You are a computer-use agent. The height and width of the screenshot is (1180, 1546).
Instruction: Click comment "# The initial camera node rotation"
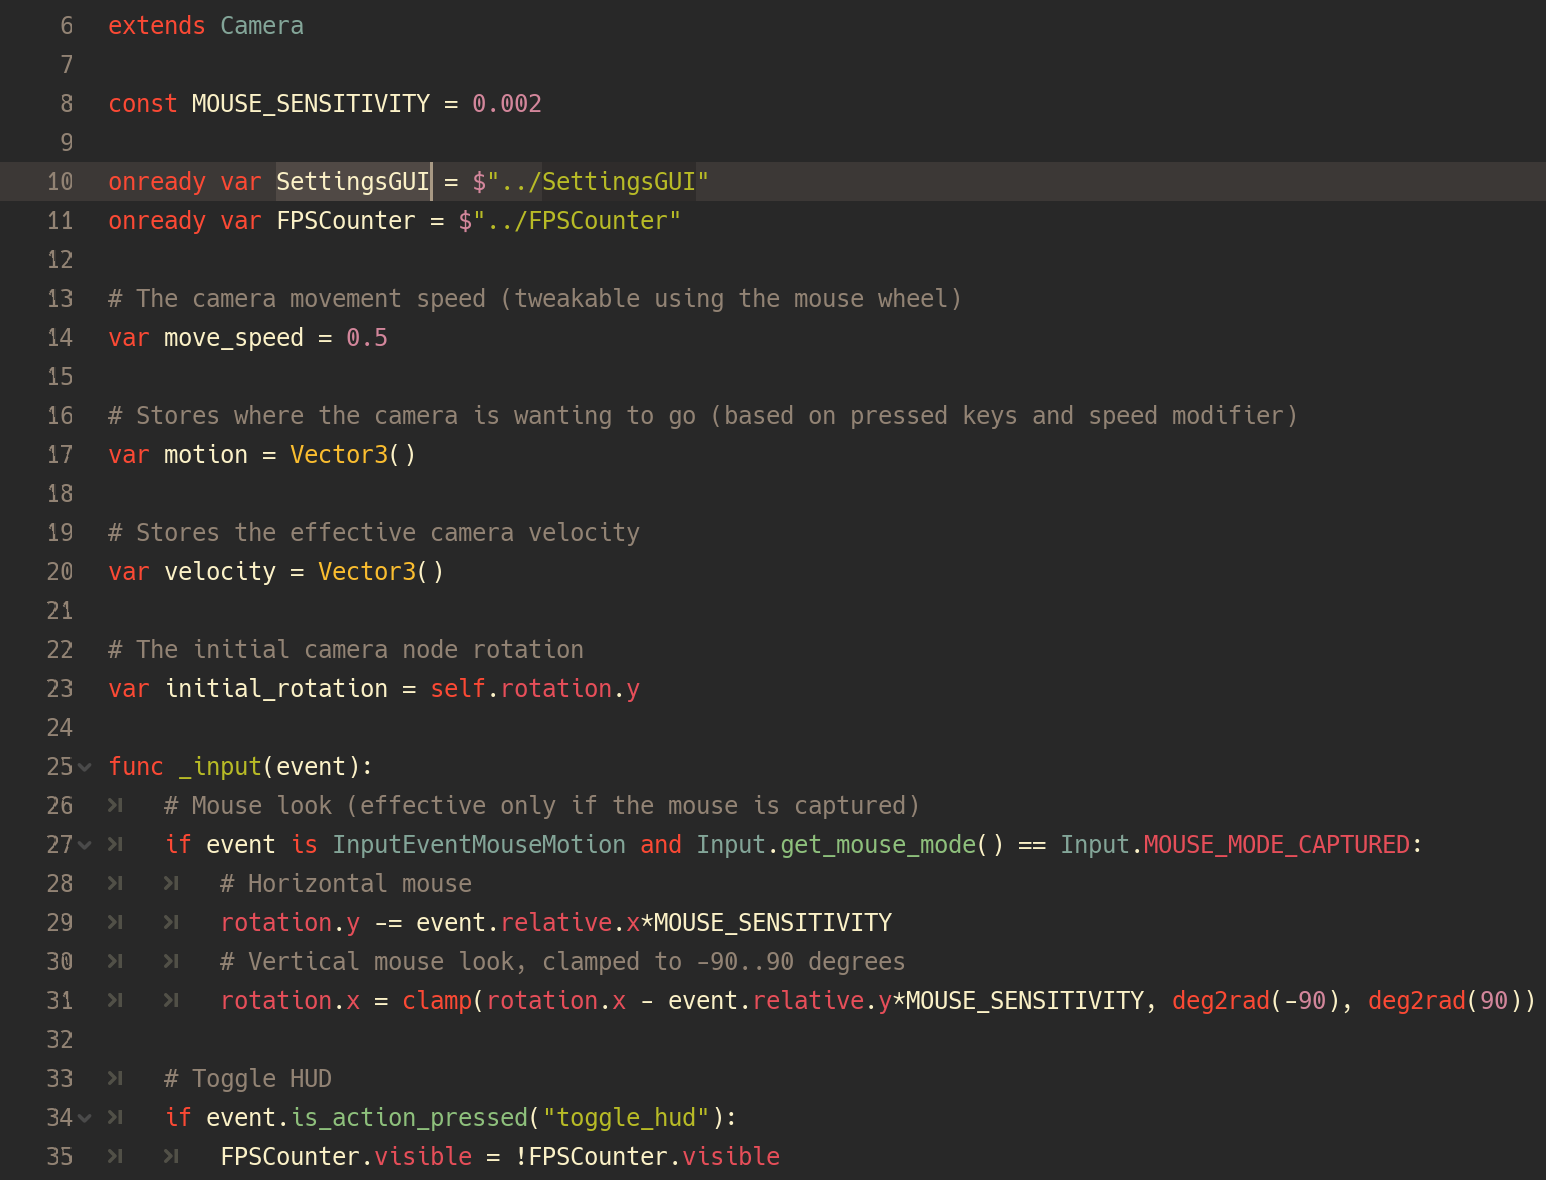coord(346,650)
